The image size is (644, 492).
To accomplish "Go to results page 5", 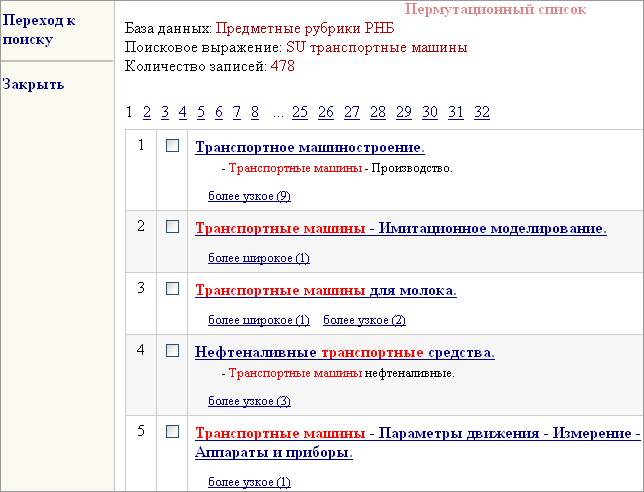I will pos(201,112).
